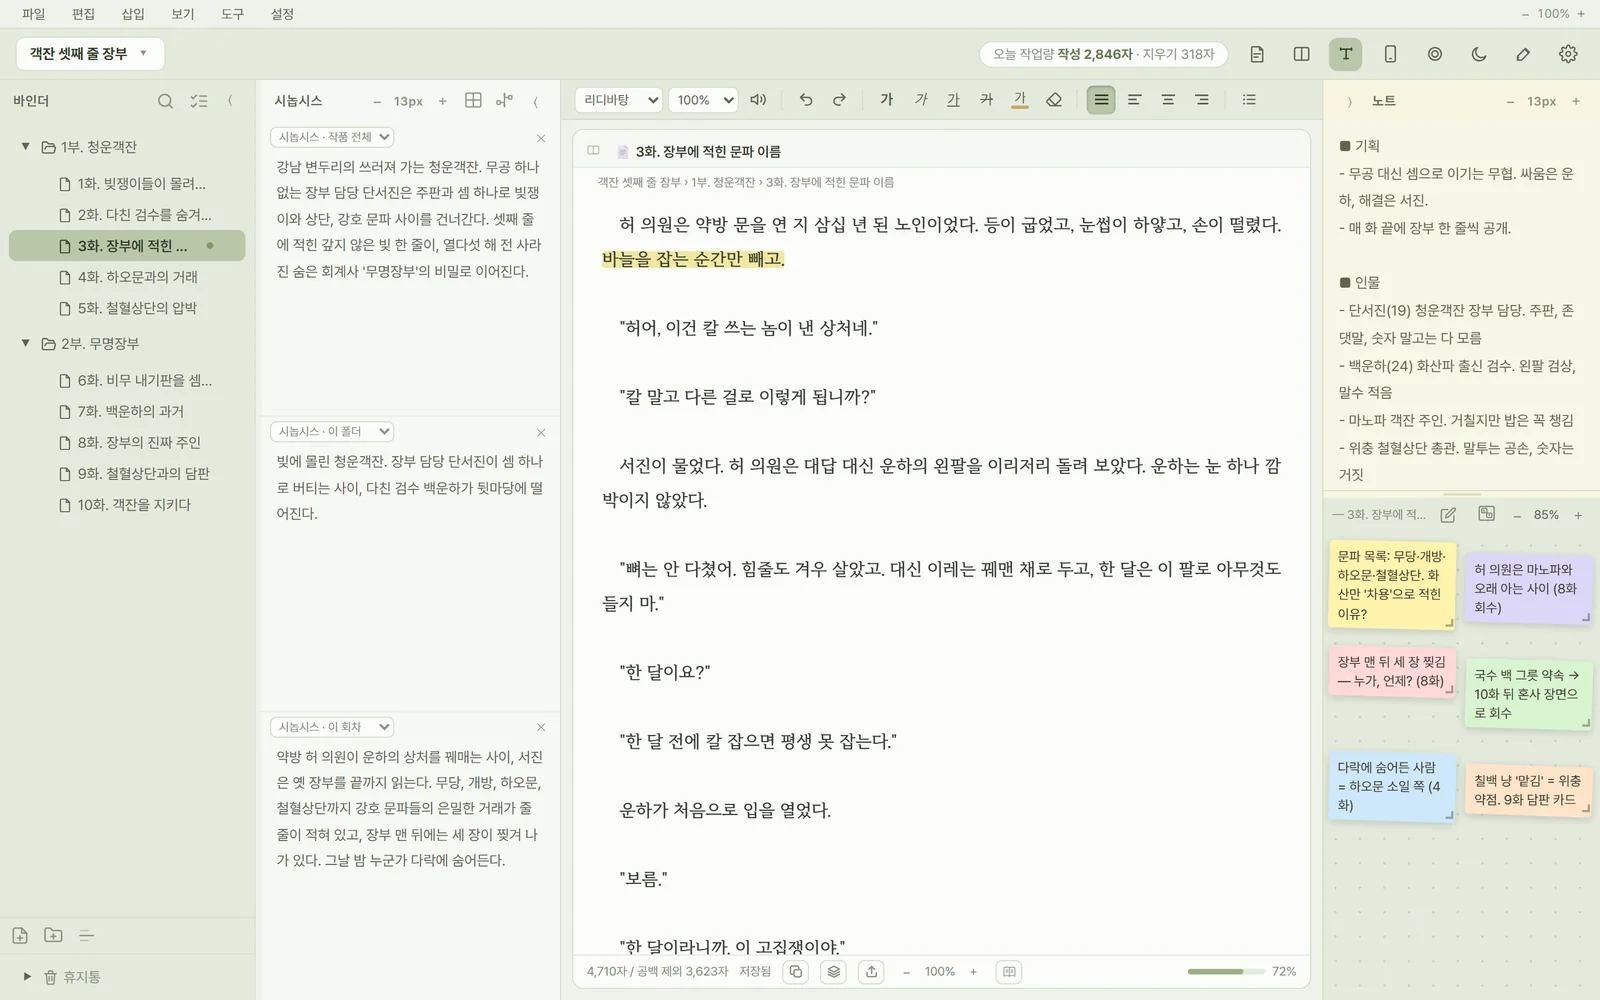This screenshot has height=1000, width=1600.
Task: Toggle highlight color underline button
Action: pyautogui.click(x=1020, y=100)
